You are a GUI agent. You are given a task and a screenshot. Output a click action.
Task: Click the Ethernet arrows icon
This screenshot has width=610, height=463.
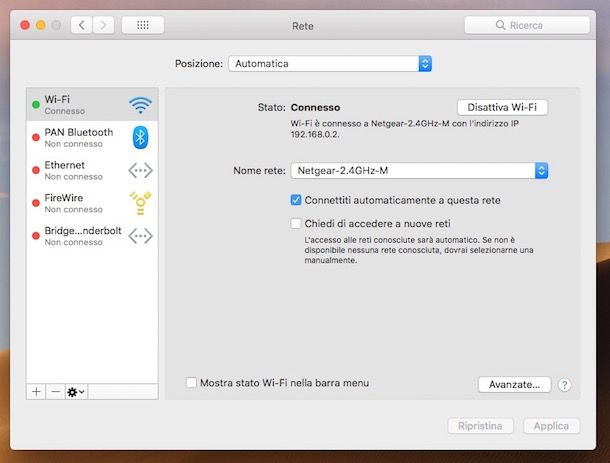click(x=140, y=171)
